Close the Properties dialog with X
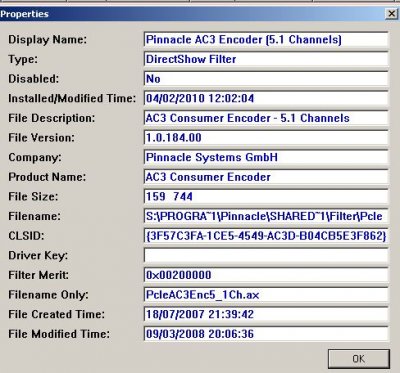 coord(391,14)
